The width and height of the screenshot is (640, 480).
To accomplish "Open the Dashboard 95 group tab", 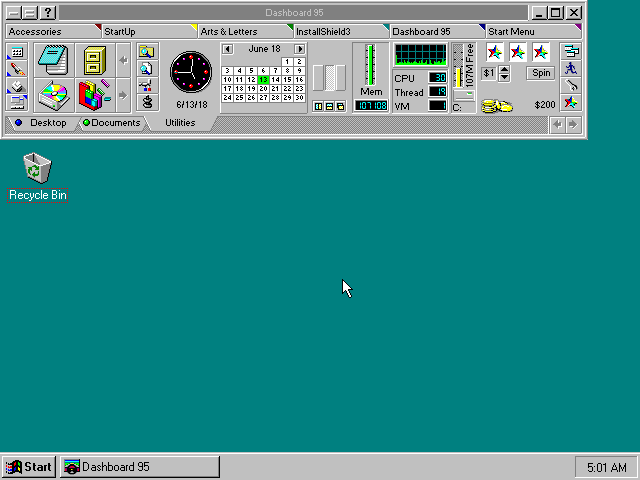I will [x=437, y=31].
